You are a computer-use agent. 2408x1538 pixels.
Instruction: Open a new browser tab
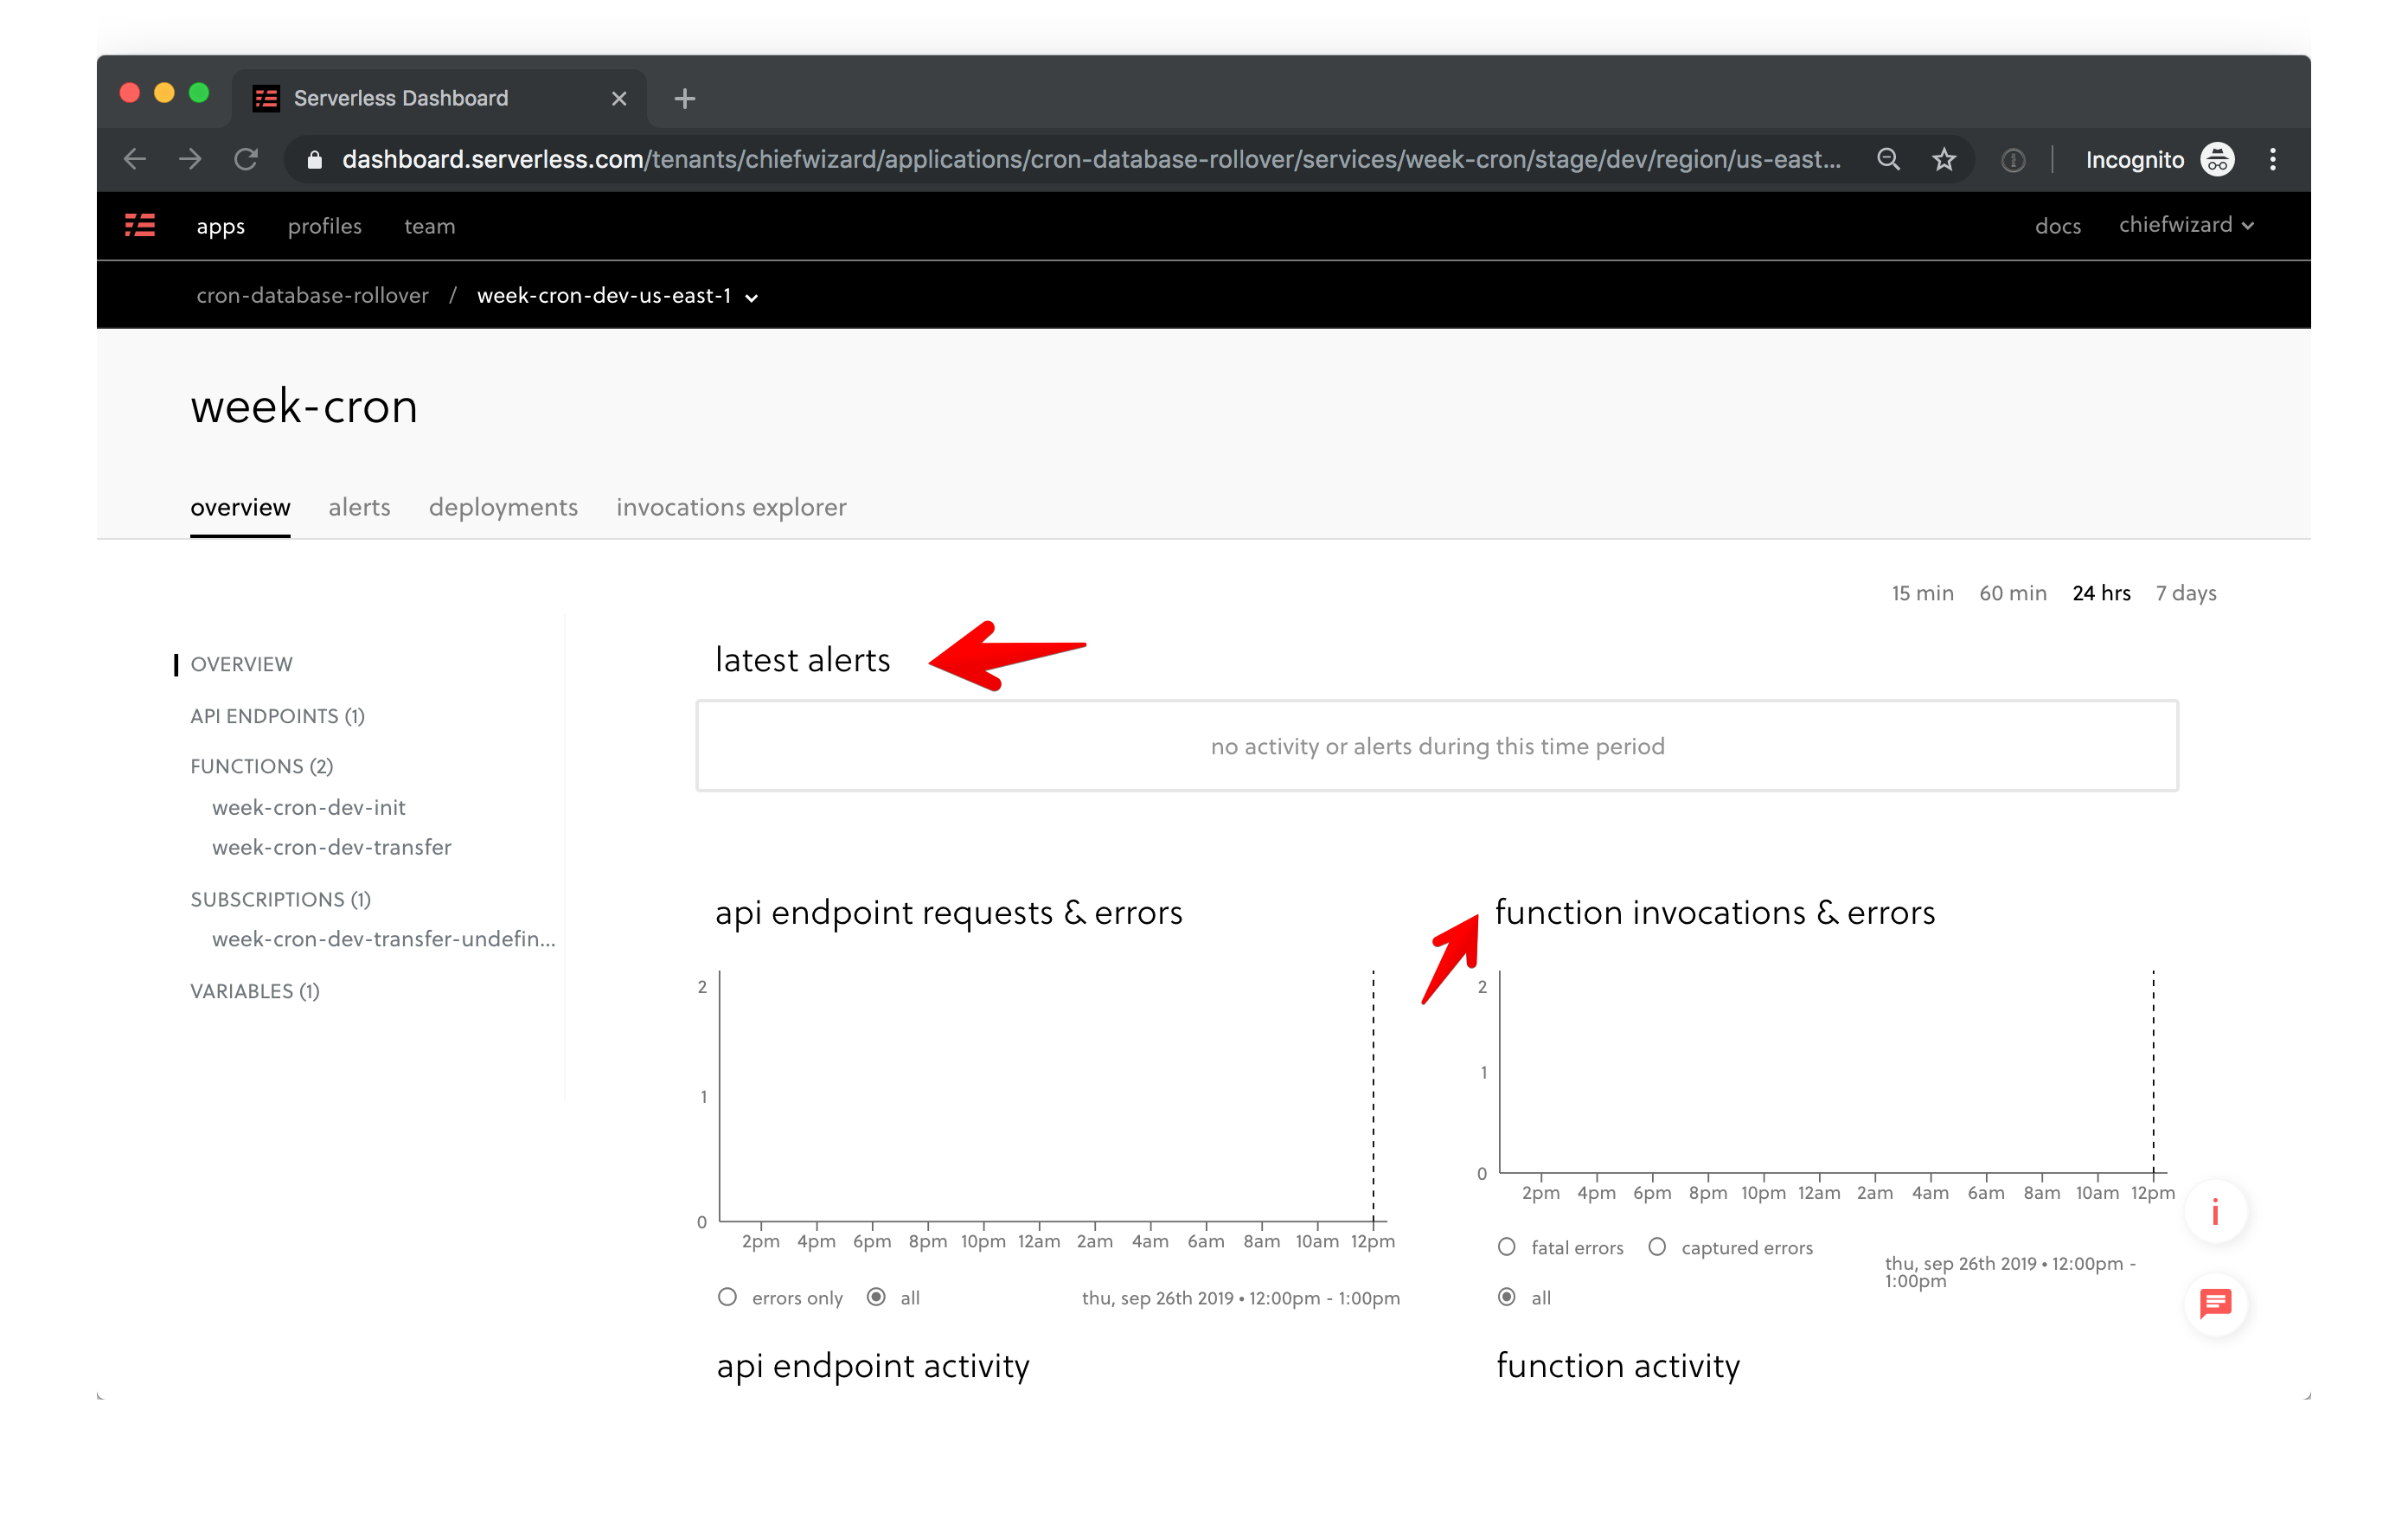[x=684, y=98]
